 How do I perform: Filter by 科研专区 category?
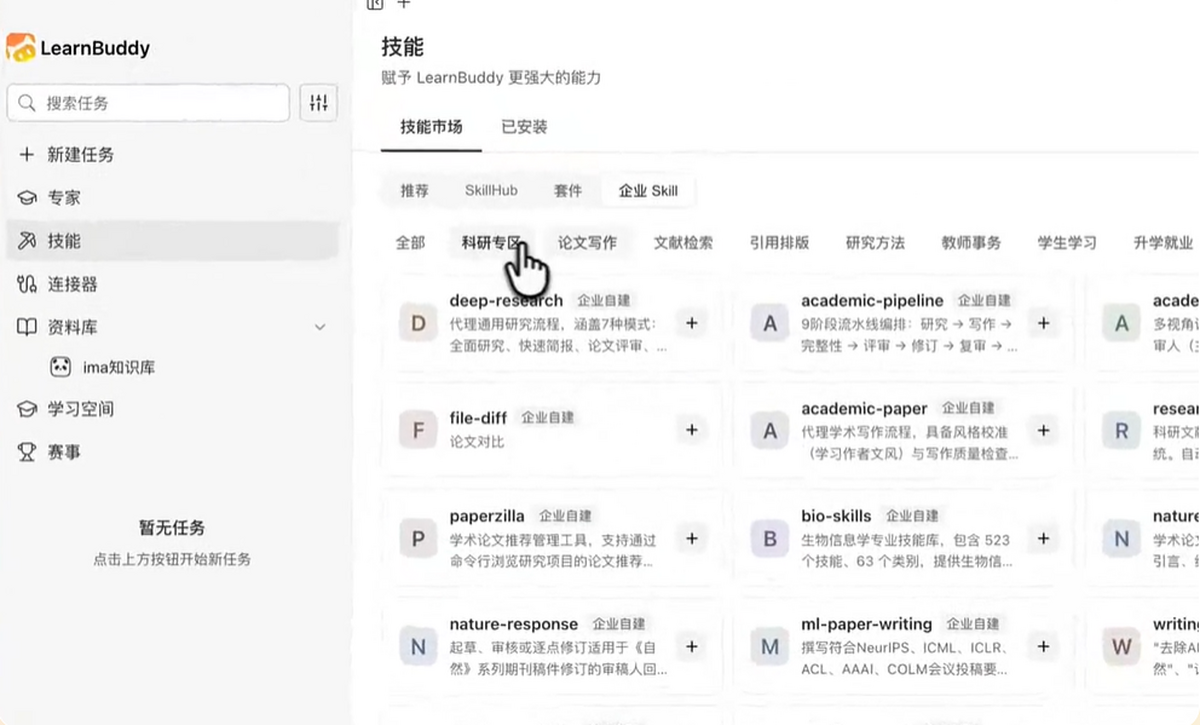491,242
